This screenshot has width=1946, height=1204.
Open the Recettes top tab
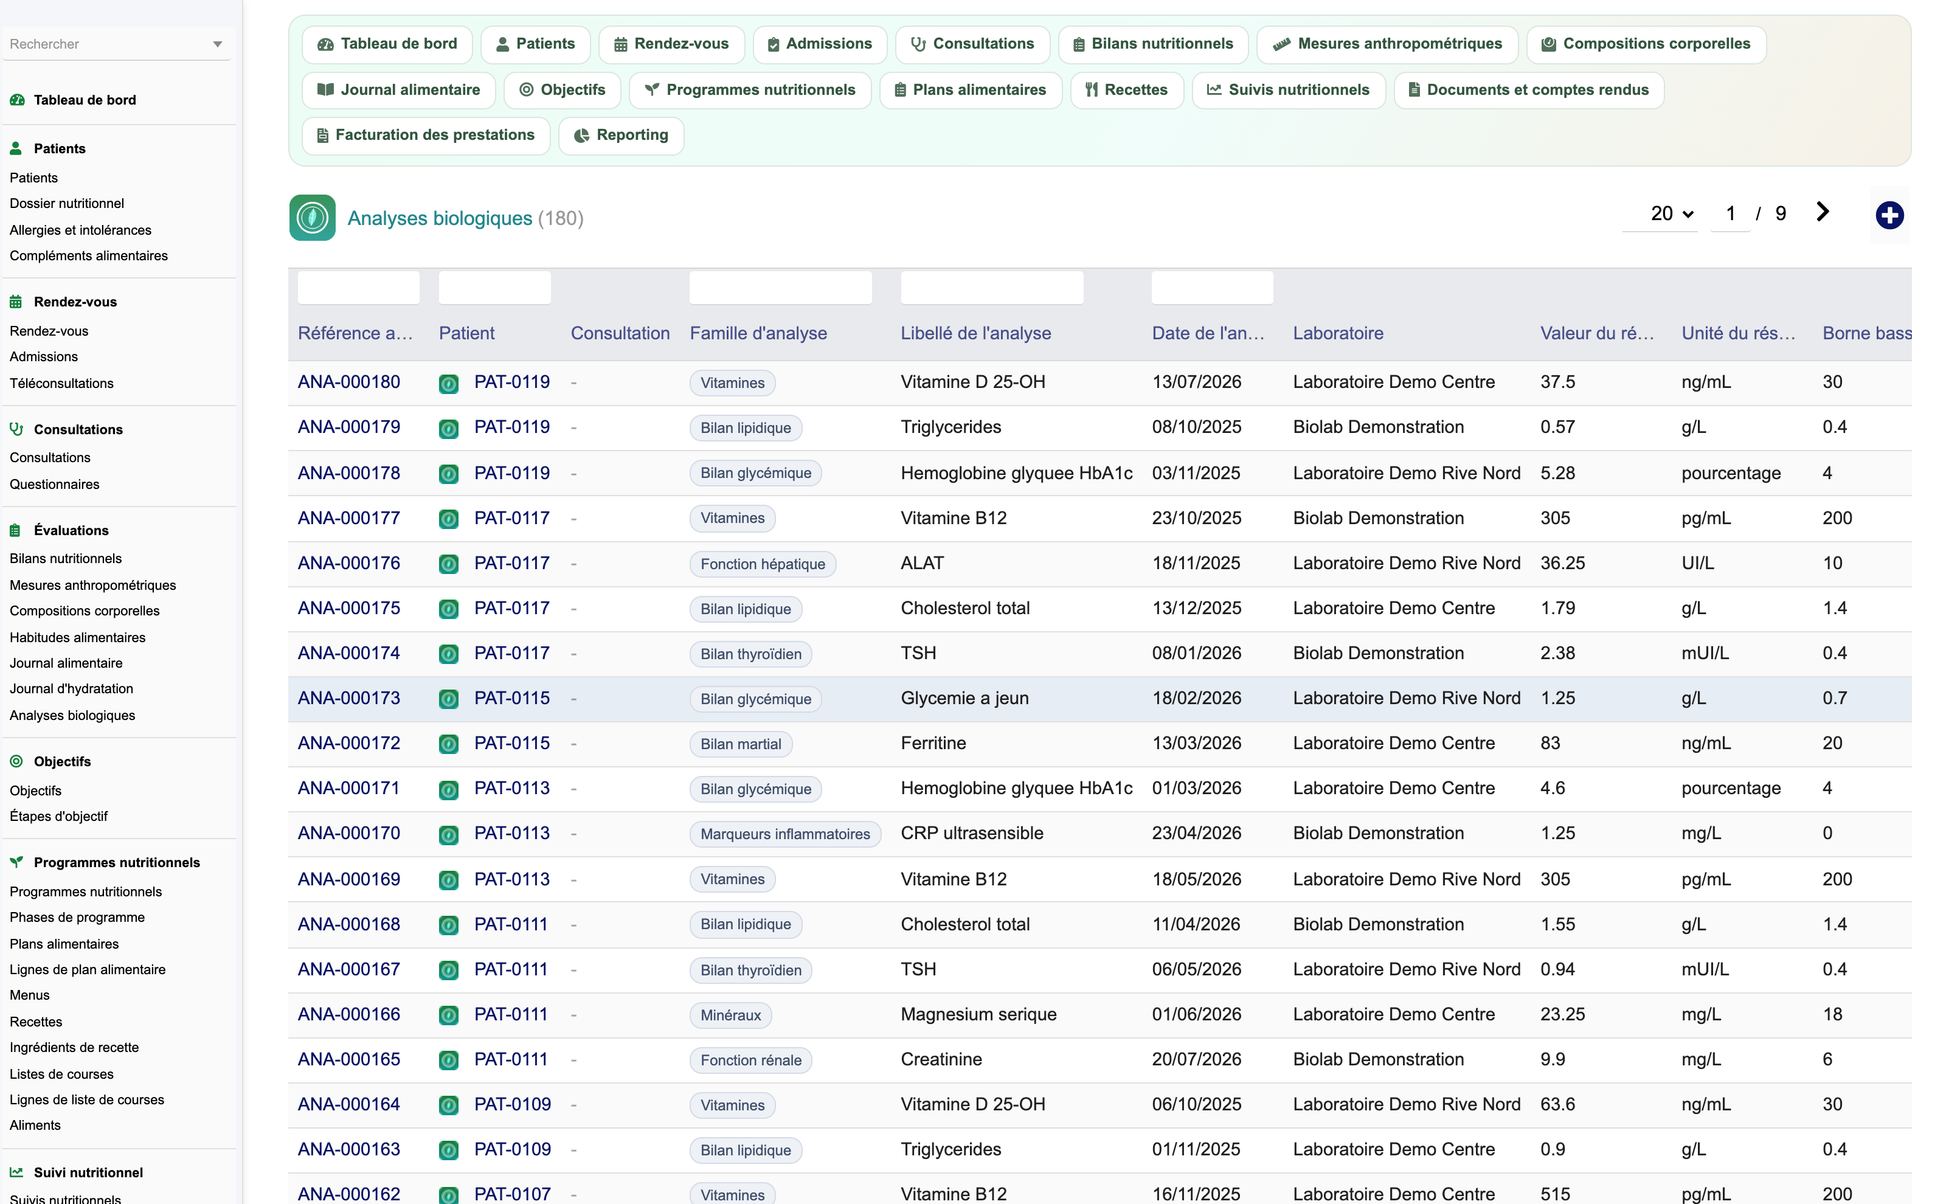[1127, 90]
